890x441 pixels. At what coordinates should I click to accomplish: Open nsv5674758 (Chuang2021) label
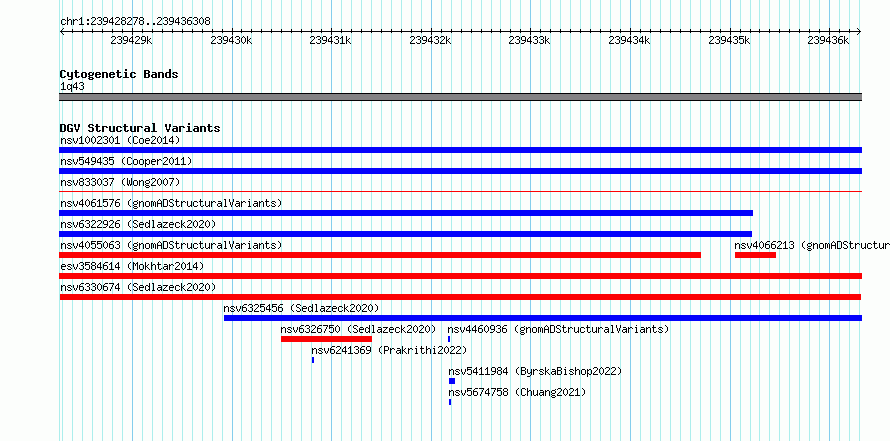[x=517, y=392]
